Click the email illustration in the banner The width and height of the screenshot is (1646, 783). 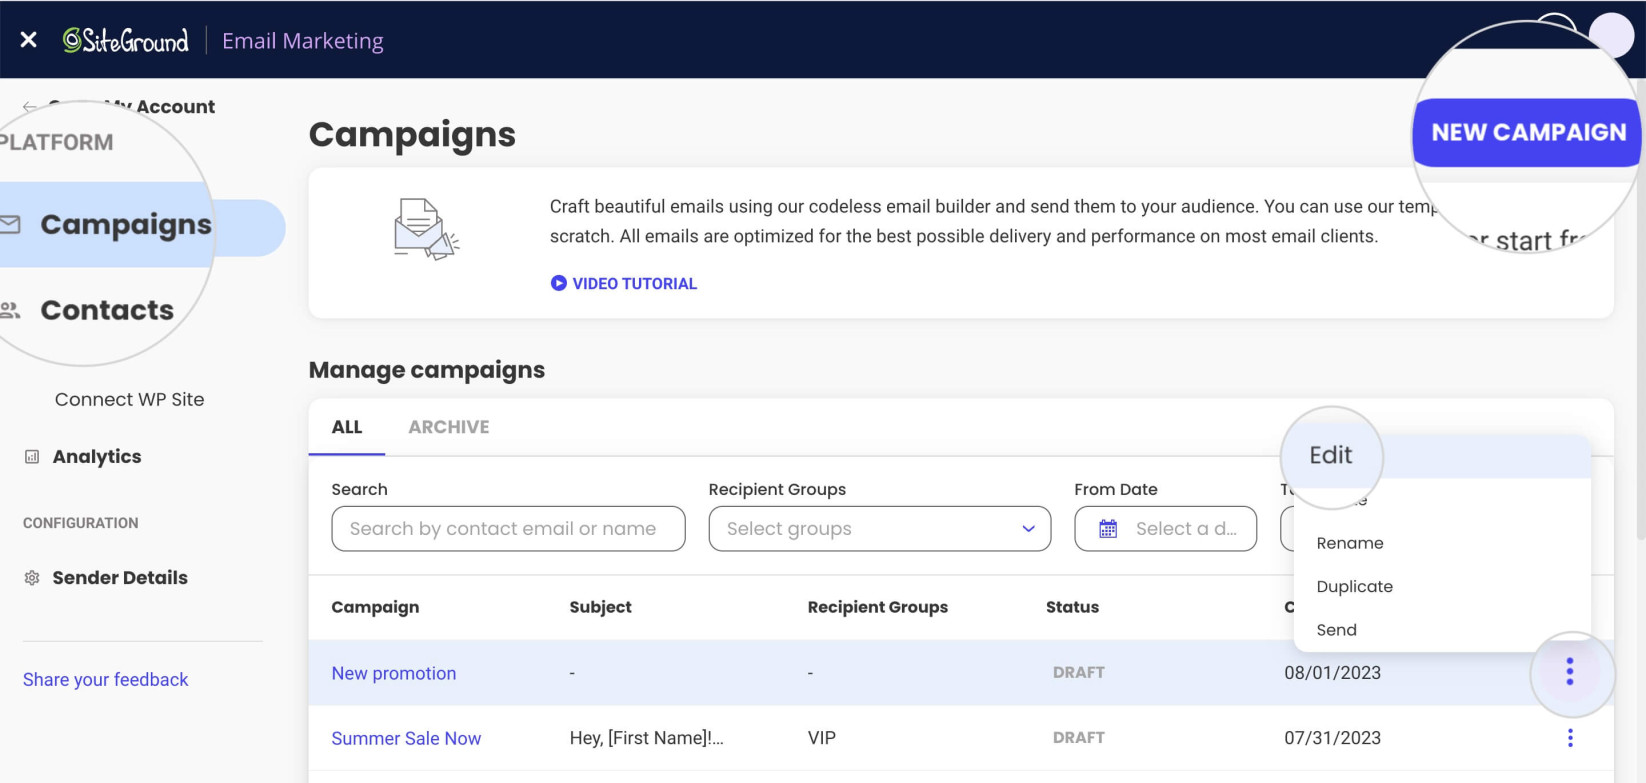click(x=426, y=230)
